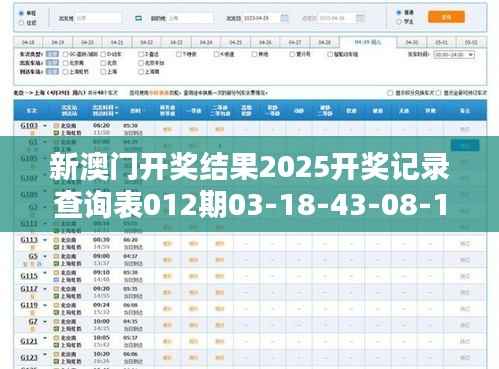Click terminal station icon in G5 row
This screenshot has height=369, width=499.
click(x=56, y=264)
